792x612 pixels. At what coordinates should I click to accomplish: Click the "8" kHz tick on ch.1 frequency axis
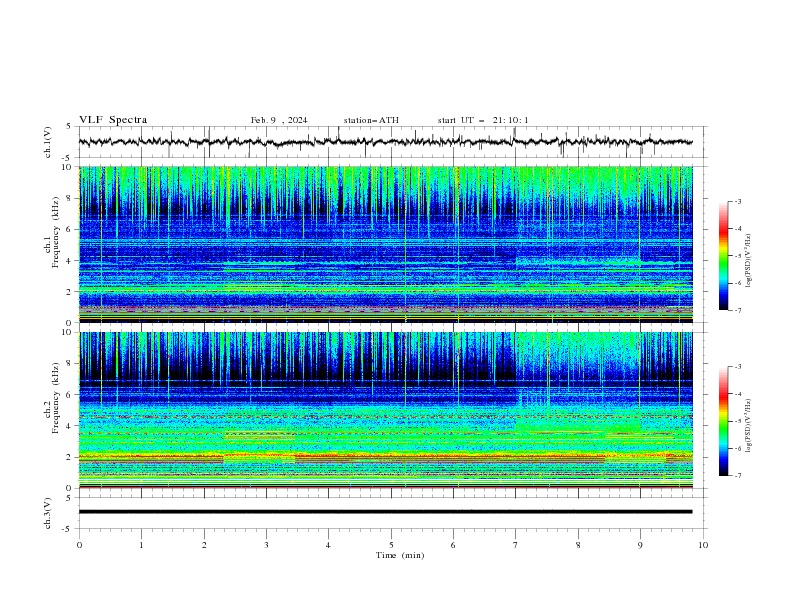(71, 198)
